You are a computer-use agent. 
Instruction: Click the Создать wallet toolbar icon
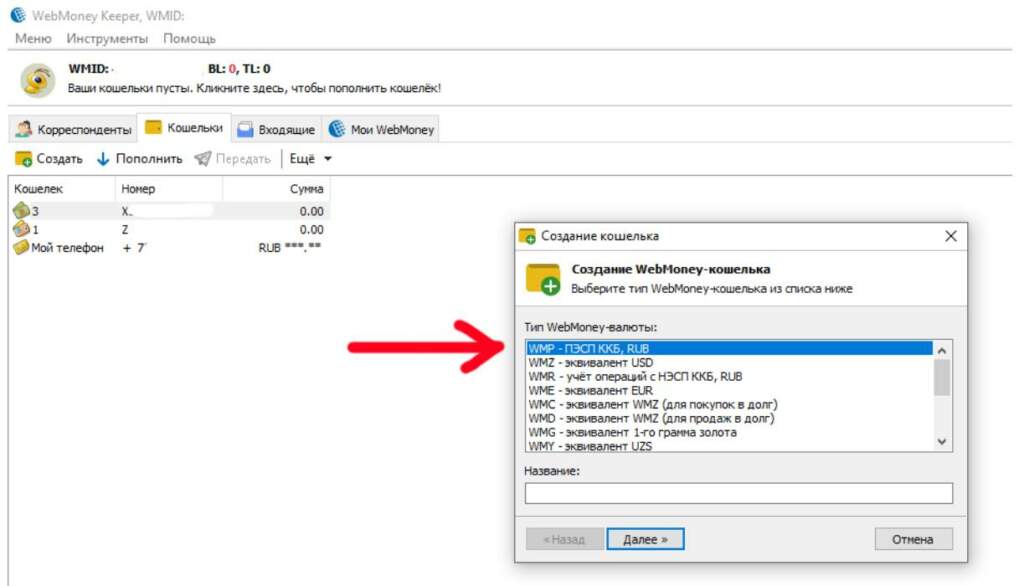(23, 159)
